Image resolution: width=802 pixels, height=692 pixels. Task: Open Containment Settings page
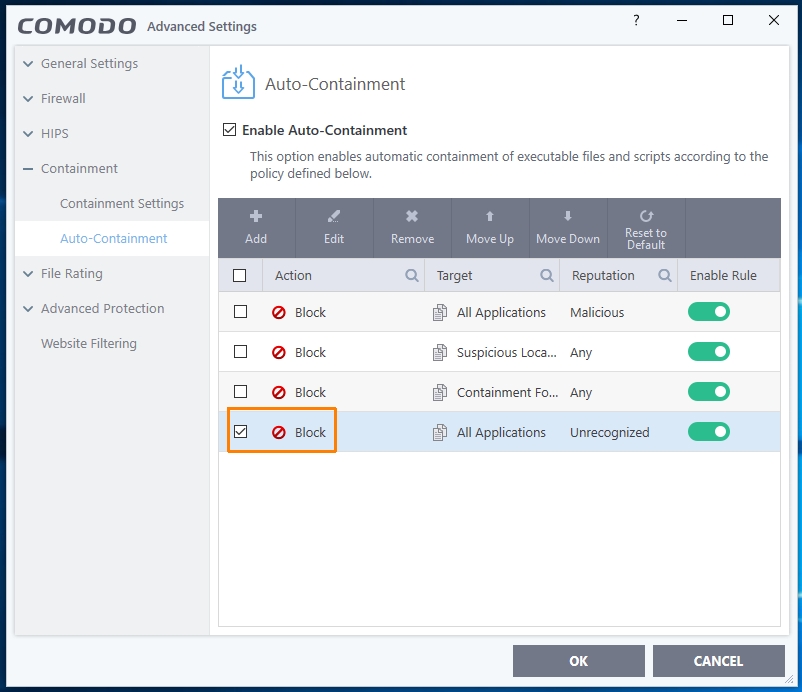[122, 204]
